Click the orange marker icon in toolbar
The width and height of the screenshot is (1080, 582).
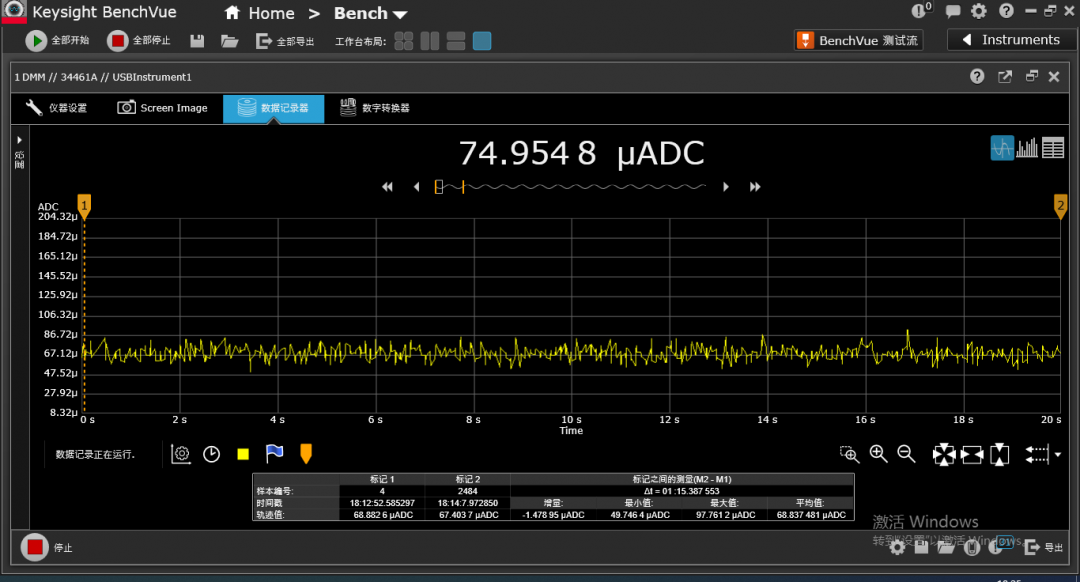(x=305, y=454)
